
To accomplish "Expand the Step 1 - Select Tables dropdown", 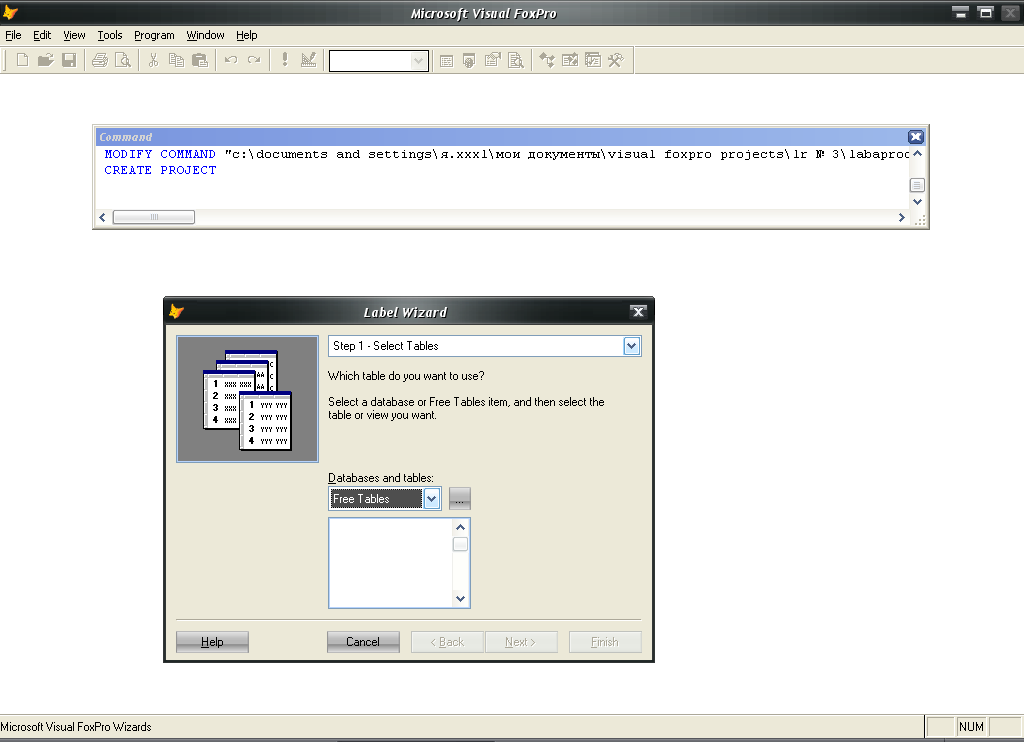I will click(x=632, y=346).
